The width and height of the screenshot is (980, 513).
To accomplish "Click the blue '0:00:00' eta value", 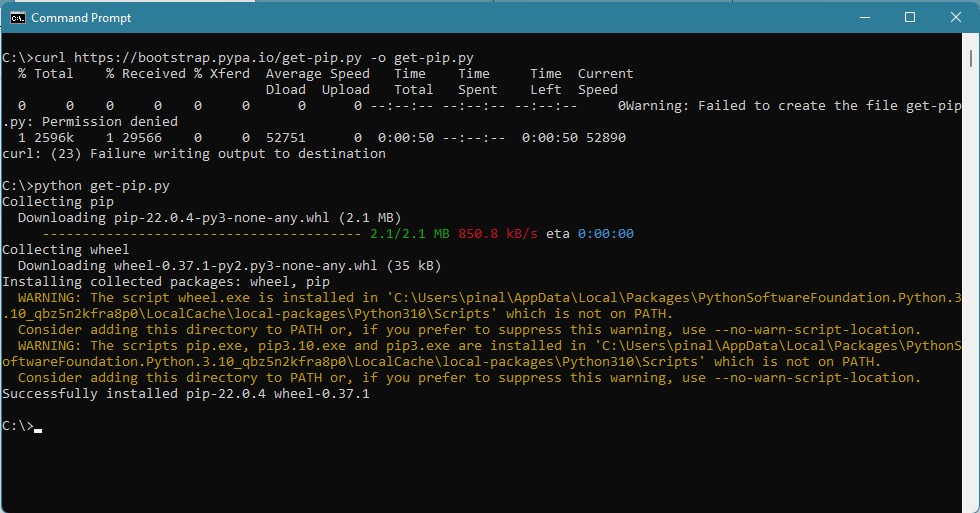I will coord(606,234).
